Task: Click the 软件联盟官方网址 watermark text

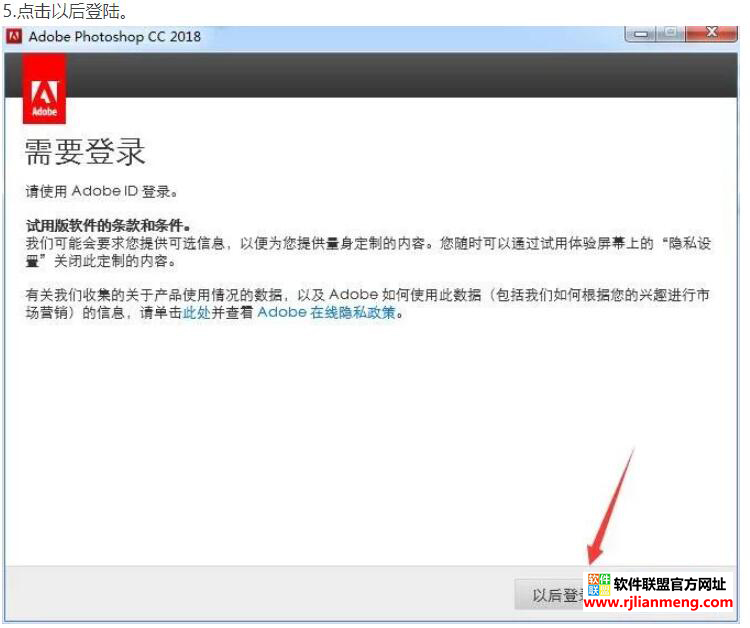Action: tap(670, 584)
